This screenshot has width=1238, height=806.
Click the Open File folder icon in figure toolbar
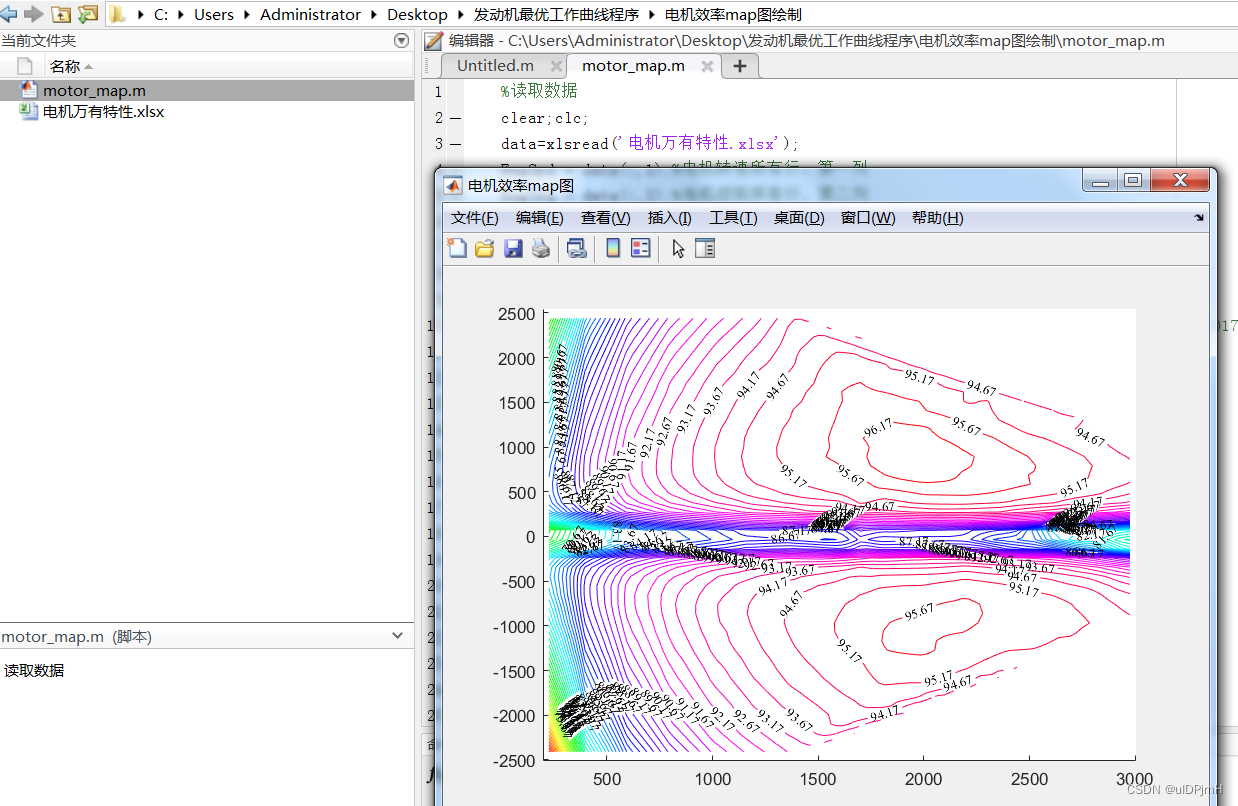[484, 248]
